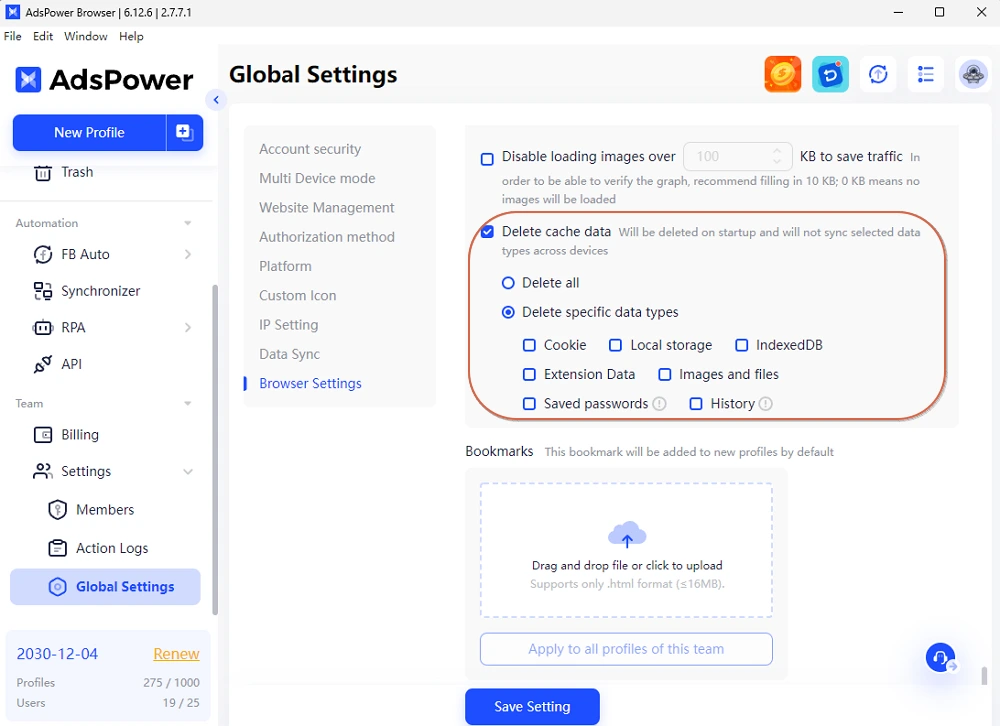
Task: Open Website Management settings
Action: 327,208
